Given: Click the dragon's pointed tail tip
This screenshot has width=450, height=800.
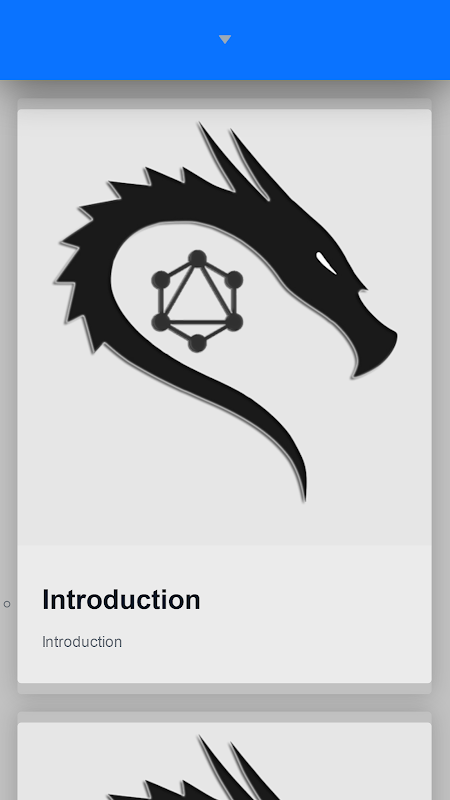Looking at the screenshot, I should tap(302, 485).
